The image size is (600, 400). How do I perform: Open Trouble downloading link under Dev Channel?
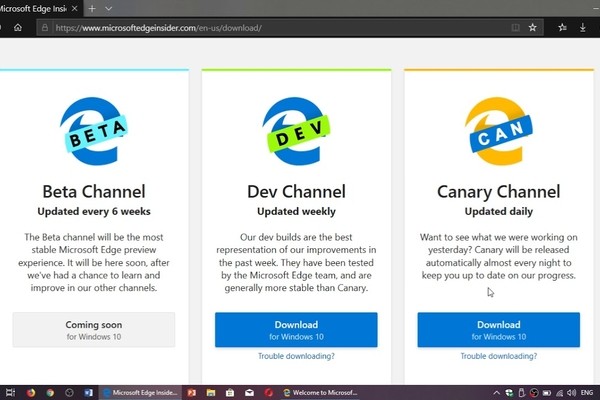coord(296,356)
